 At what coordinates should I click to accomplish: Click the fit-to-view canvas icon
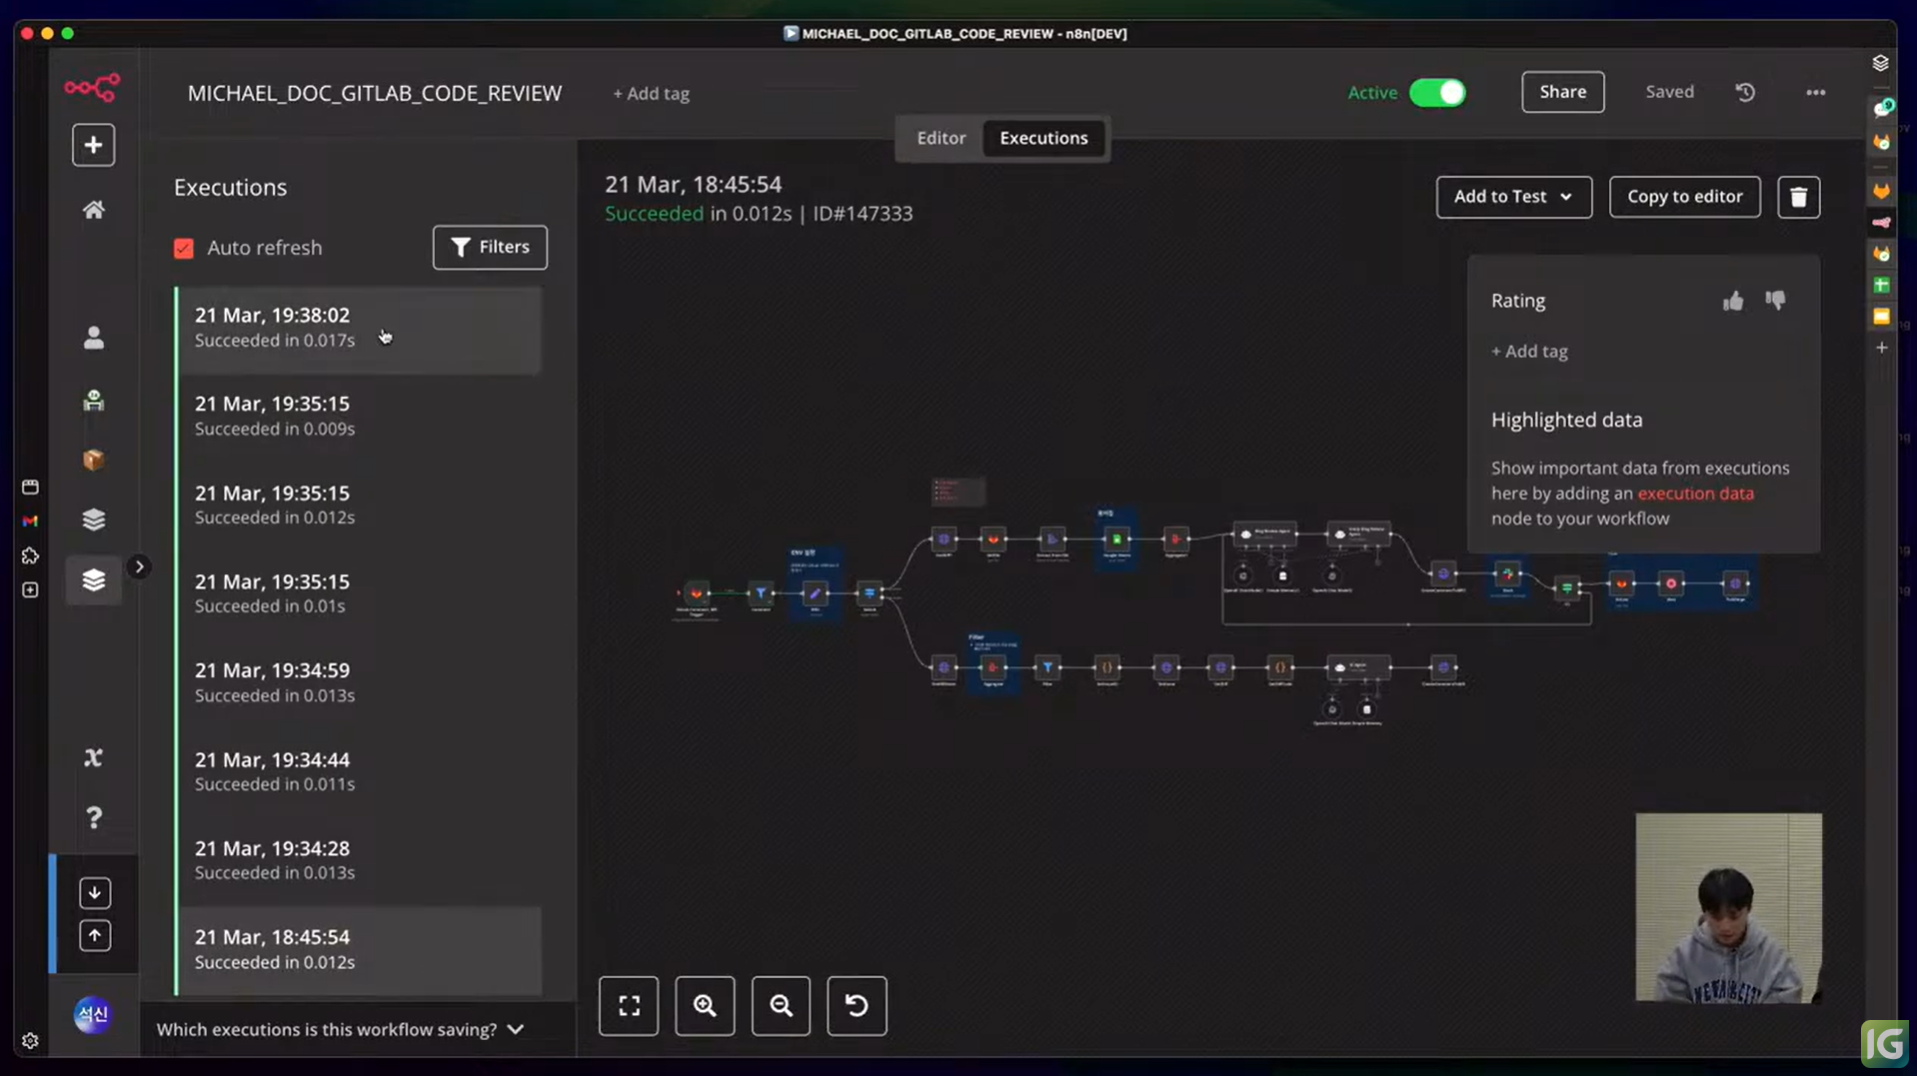(x=629, y=1006)
